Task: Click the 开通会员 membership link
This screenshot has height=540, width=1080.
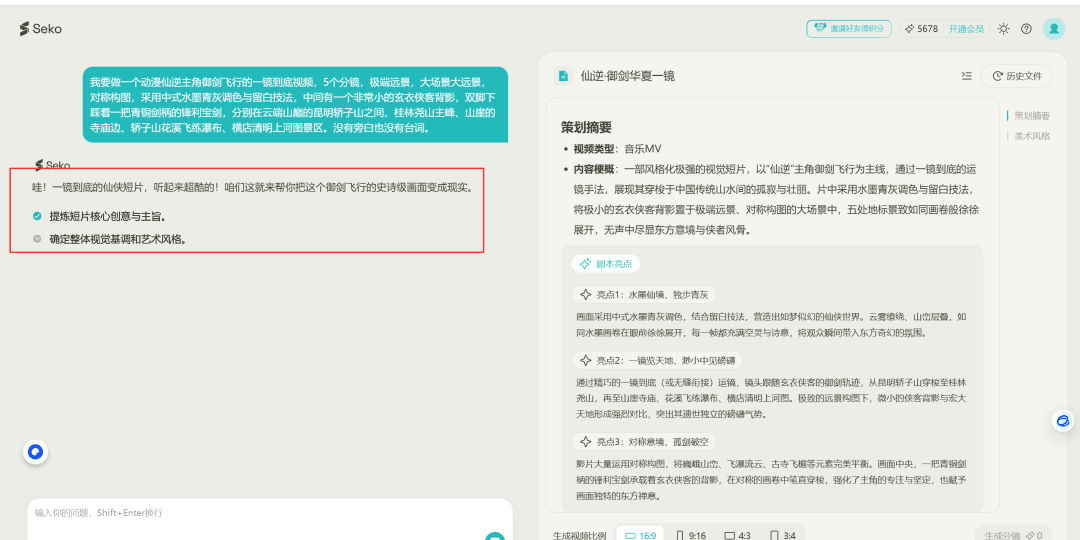Action: [x=966, y=29]
